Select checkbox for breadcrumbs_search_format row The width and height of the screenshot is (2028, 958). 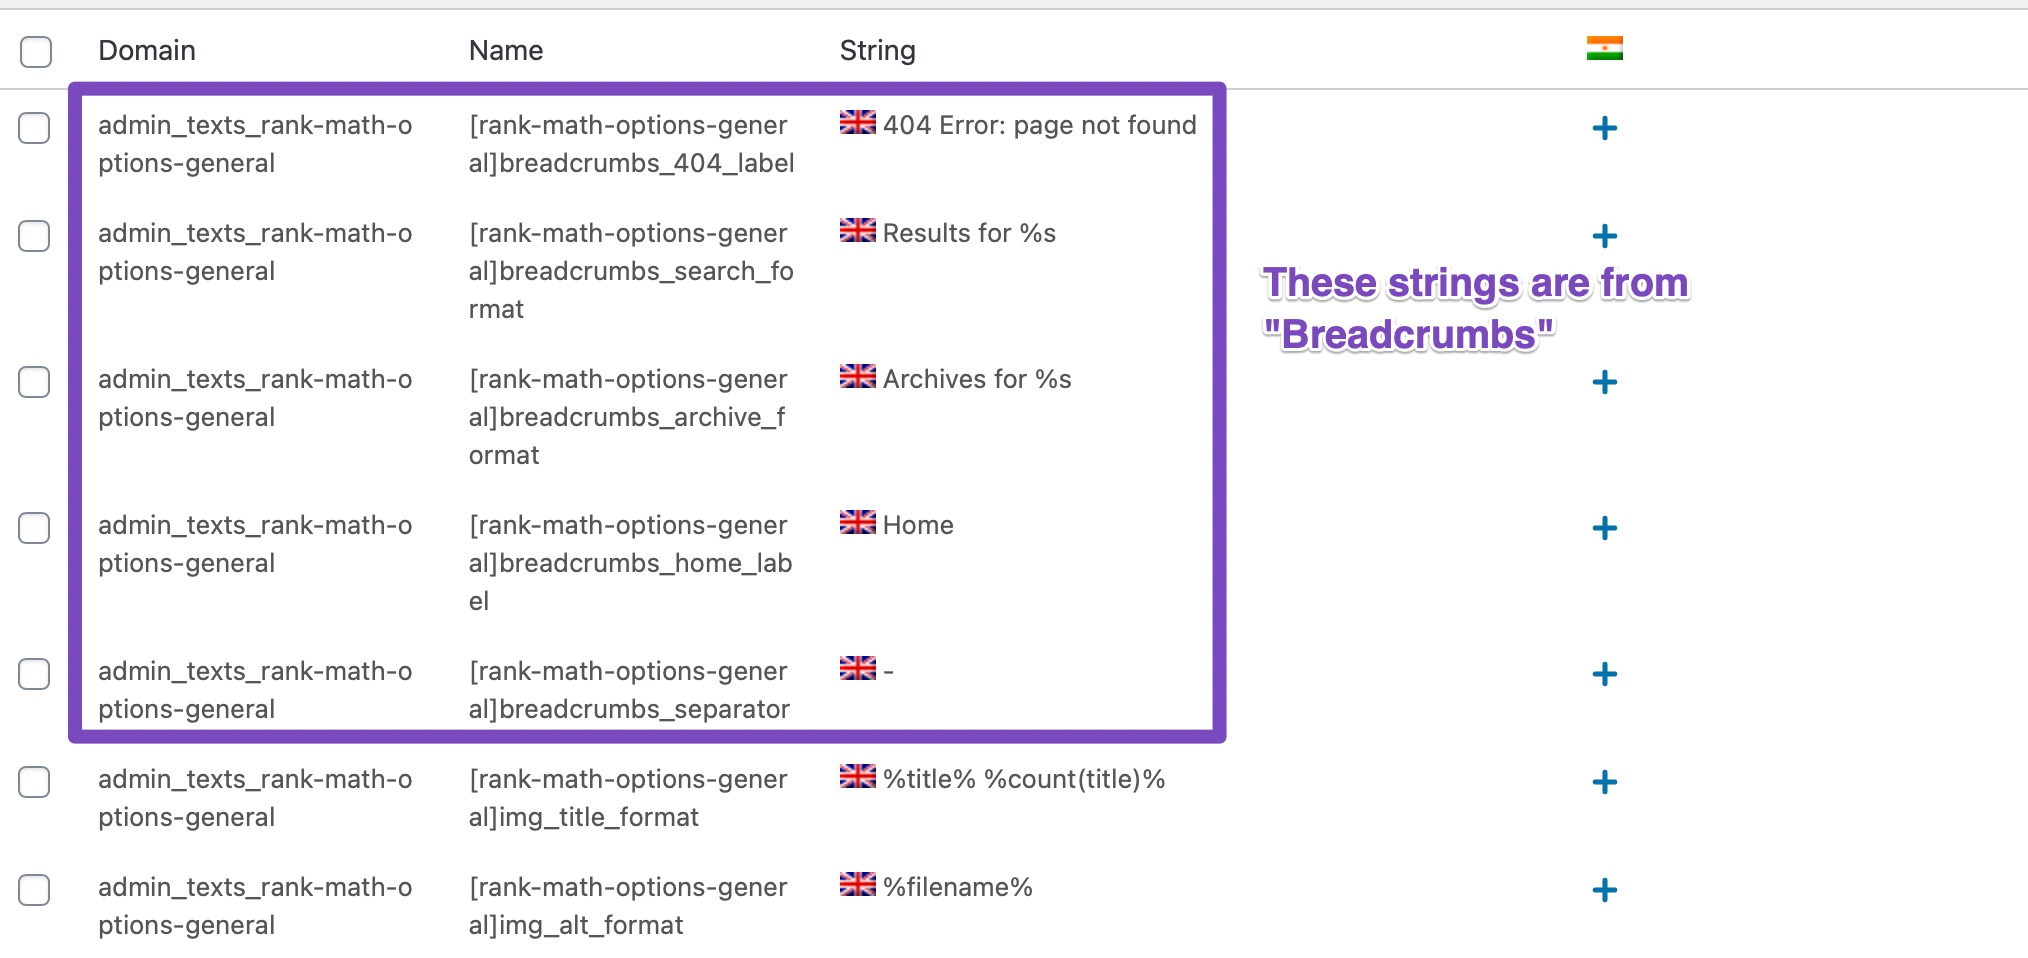(x=34, y=236)
